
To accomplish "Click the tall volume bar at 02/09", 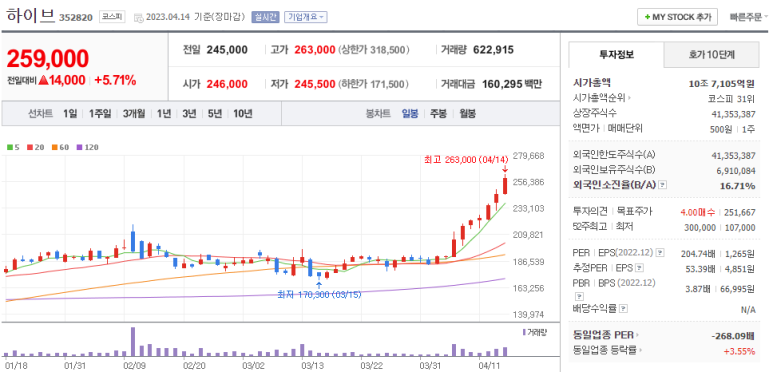I will click(133, 341).
